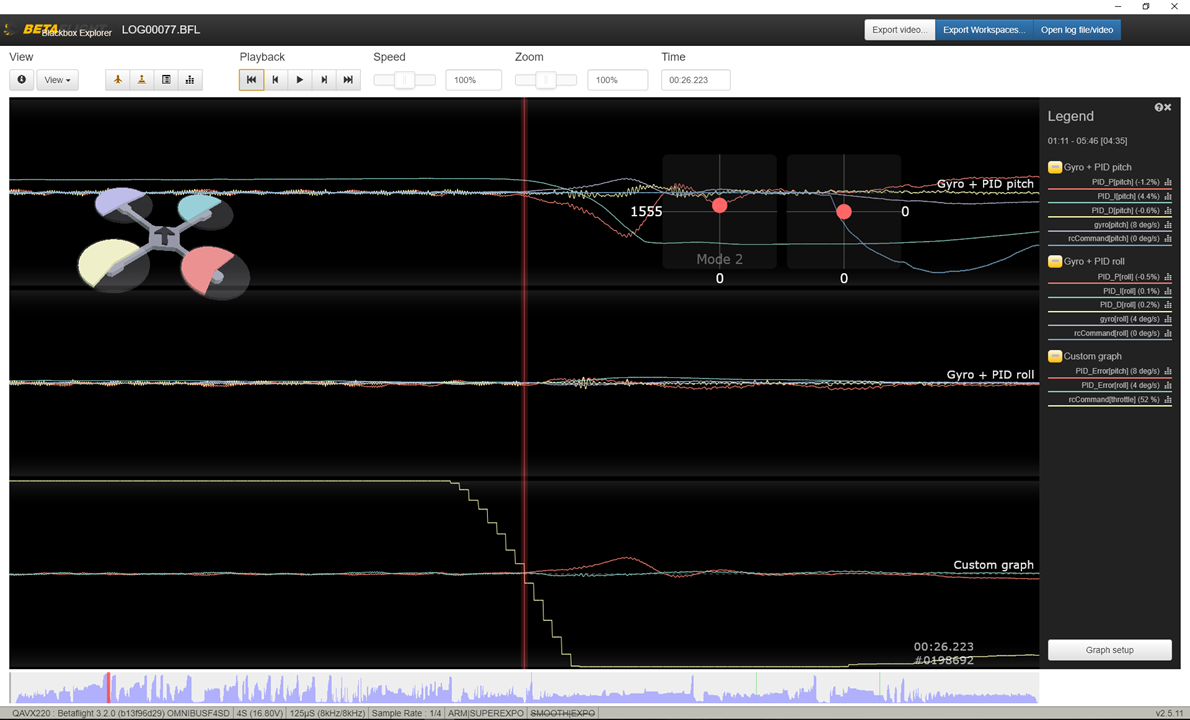Collapse the Gyro + PID pitch group
The width and height of the screenshot is (1190, 720).
1055,167
